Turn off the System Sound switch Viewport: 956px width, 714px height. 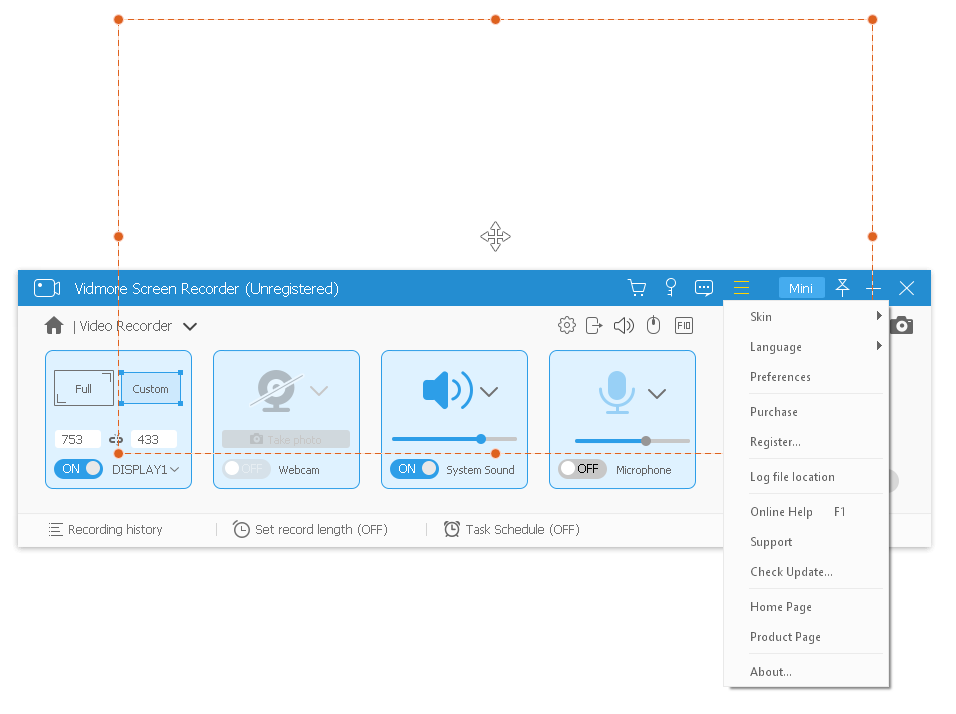[x=415, y=469]
